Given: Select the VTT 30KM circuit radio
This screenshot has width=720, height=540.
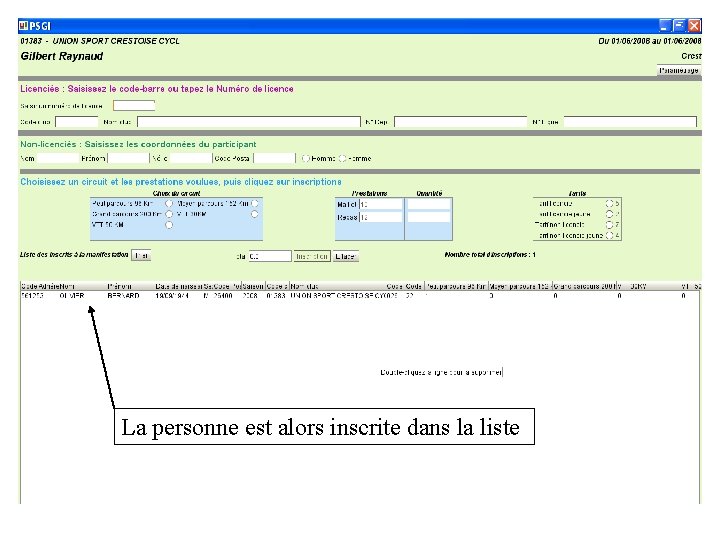Looking at the screenshot, I should pyautogui.click(x=254, y=214).
